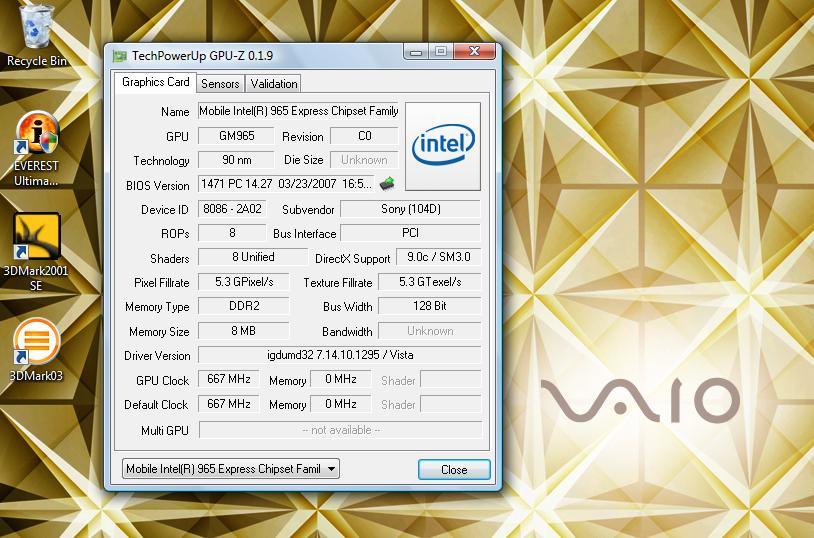Click the Multi GPU not available field
This screenshot has height=538, width=814.
click(341, 430)
